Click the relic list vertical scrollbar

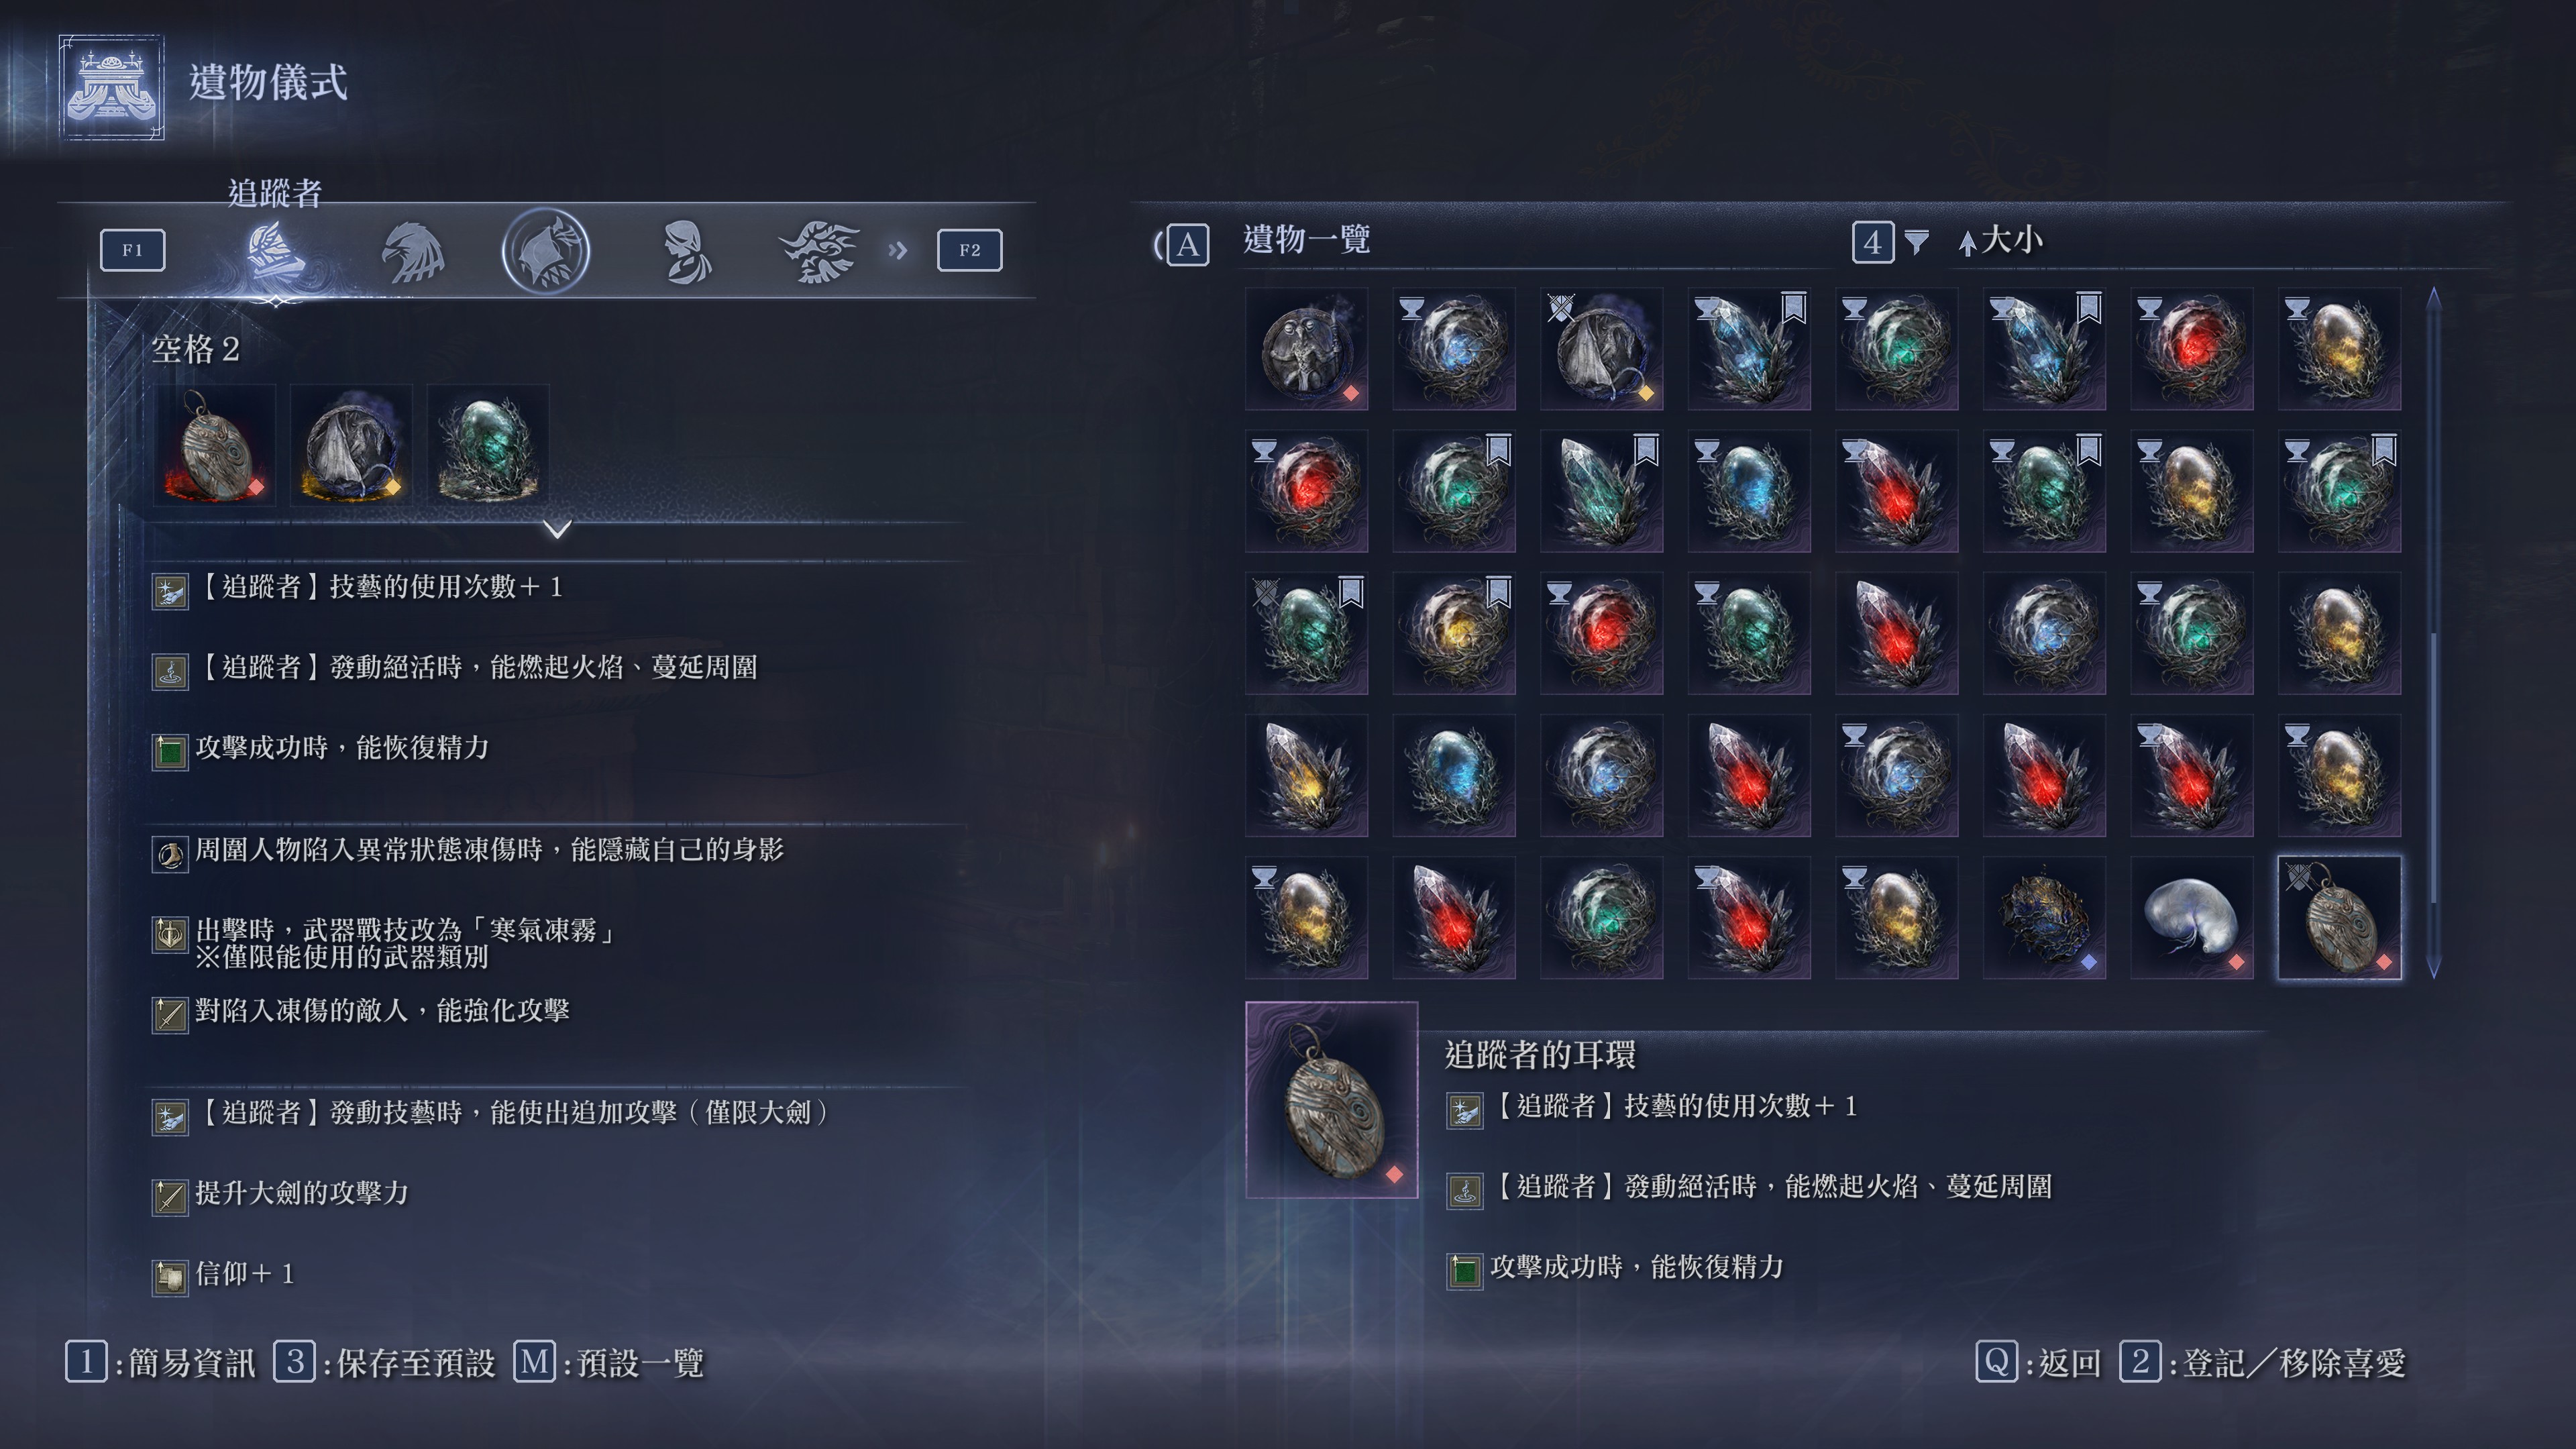click(x=2433, y=632)
